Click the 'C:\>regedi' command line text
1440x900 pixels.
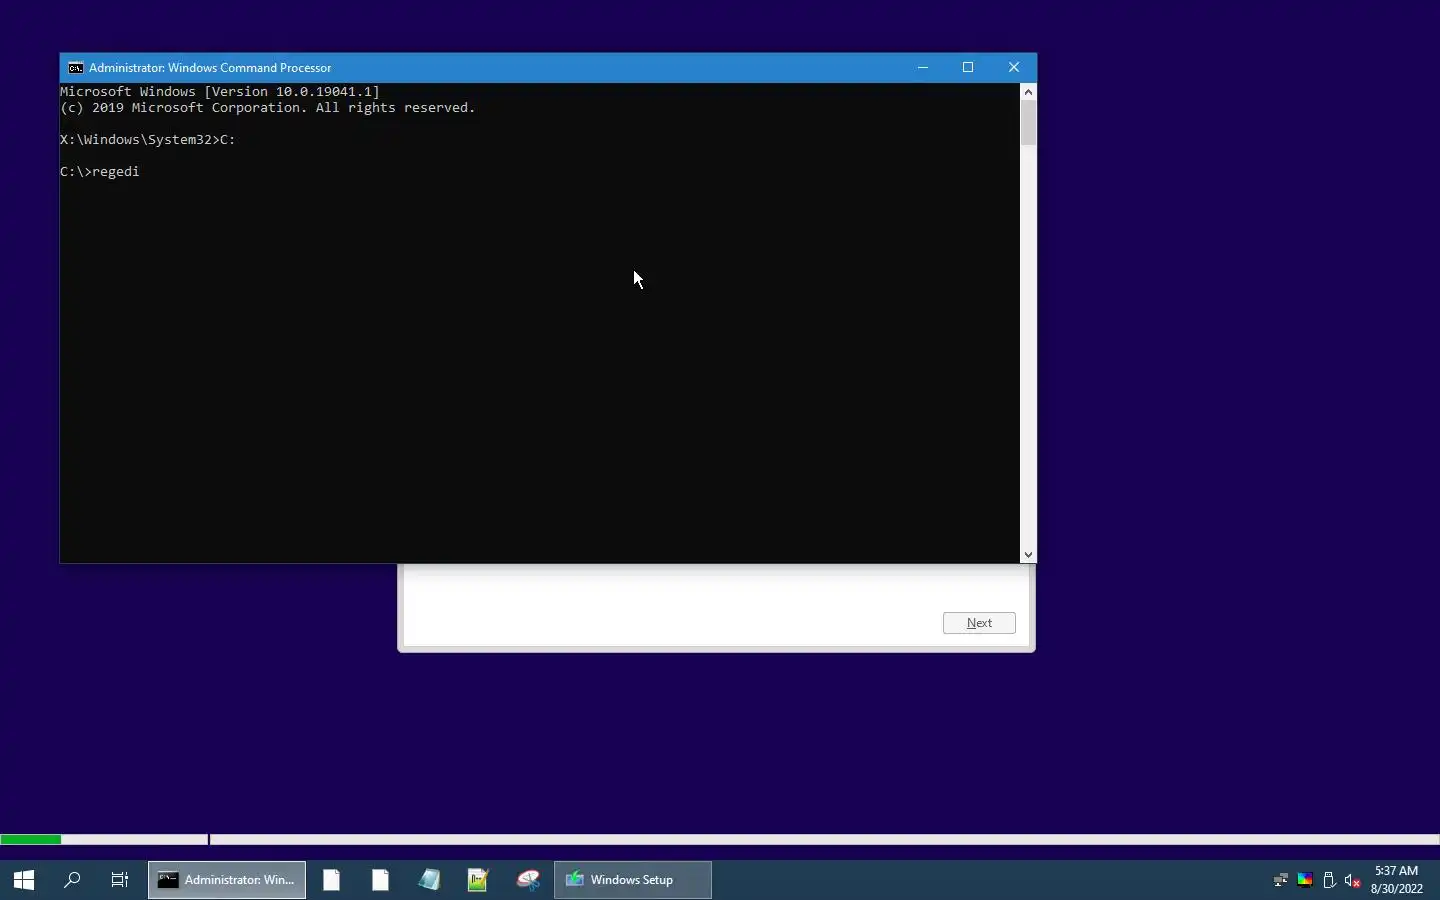pos(100,172)
